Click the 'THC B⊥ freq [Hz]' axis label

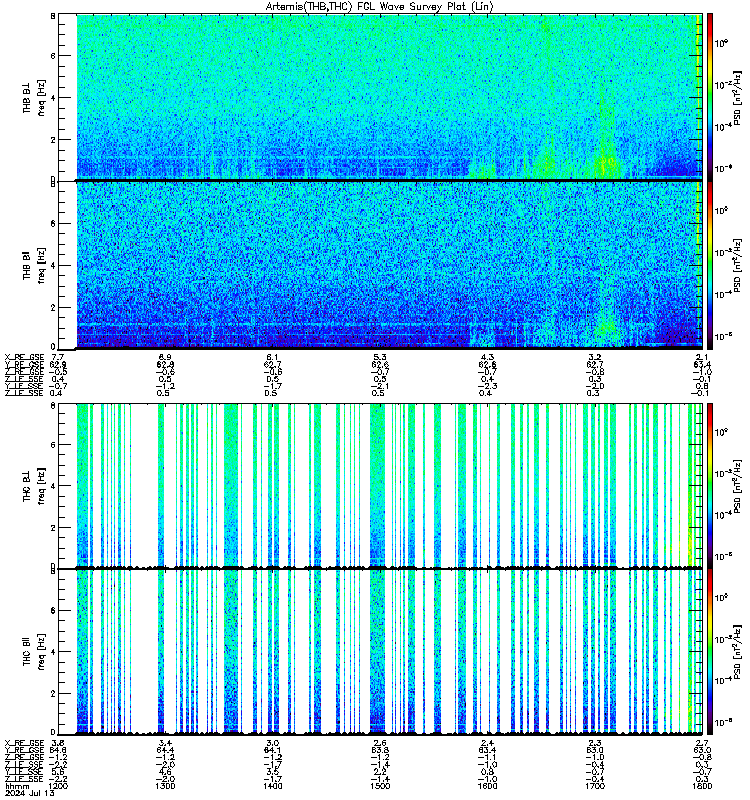[34, 486]
